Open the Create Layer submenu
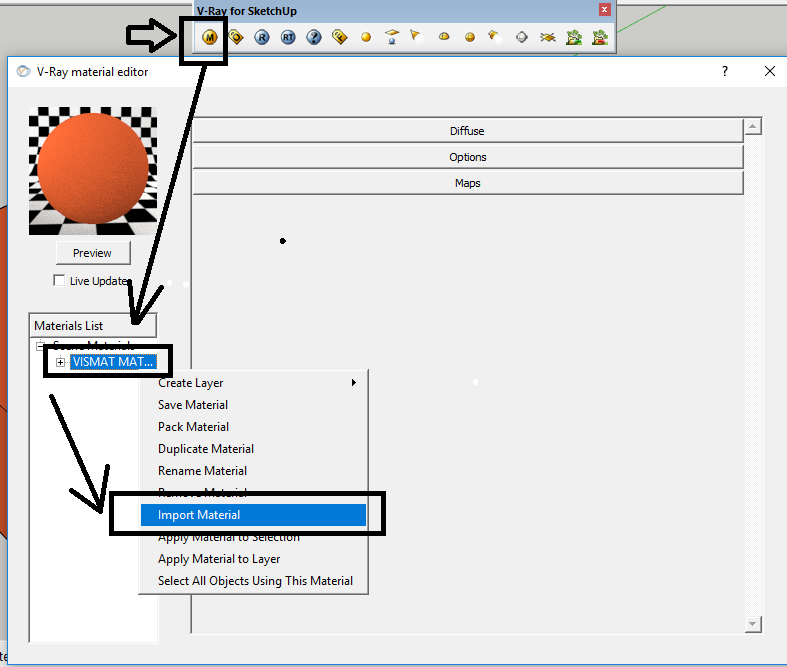This screenshot has width=787, height=667. [253, 383]
